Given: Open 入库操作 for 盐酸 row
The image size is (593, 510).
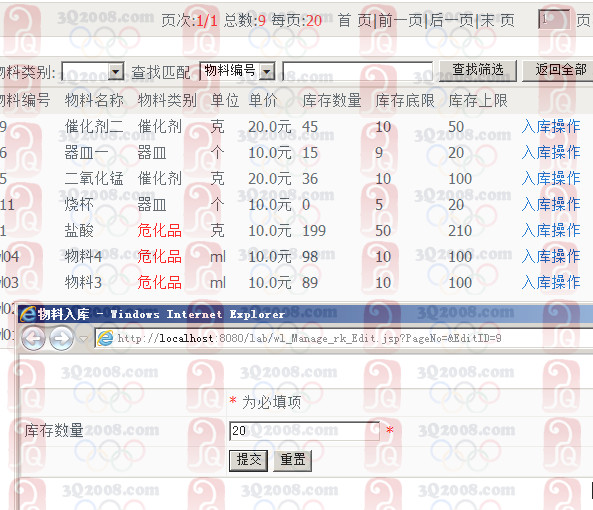Looking at the screenshot, I should click(x=551, y=231).
